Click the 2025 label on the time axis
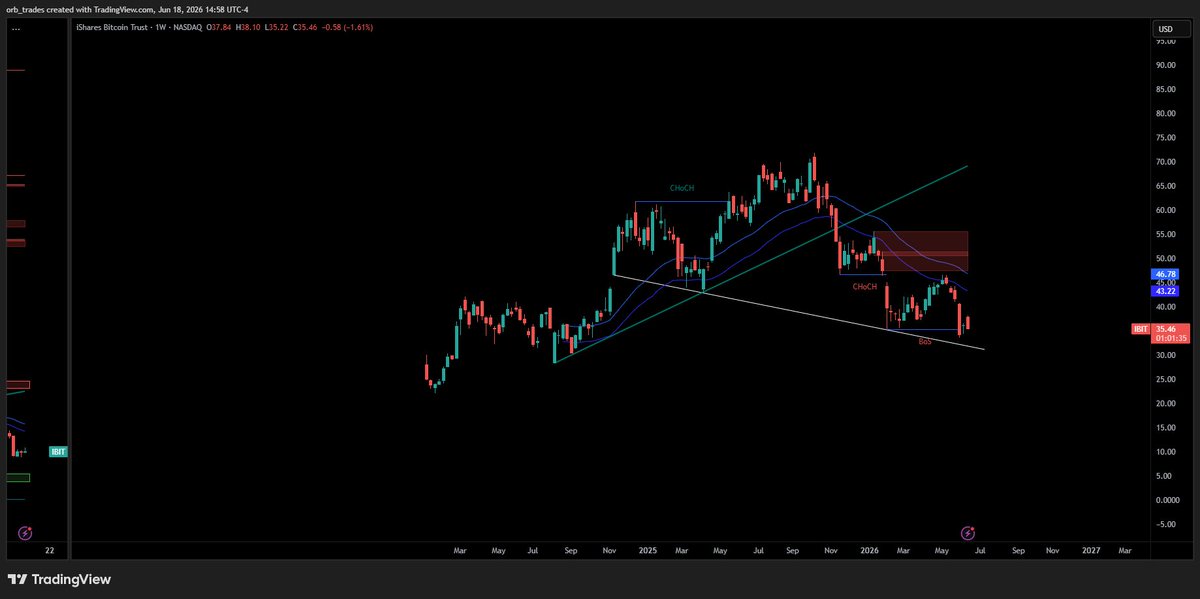The height and width of the screenshot is (599, 1200). click(x=647, y=550)
